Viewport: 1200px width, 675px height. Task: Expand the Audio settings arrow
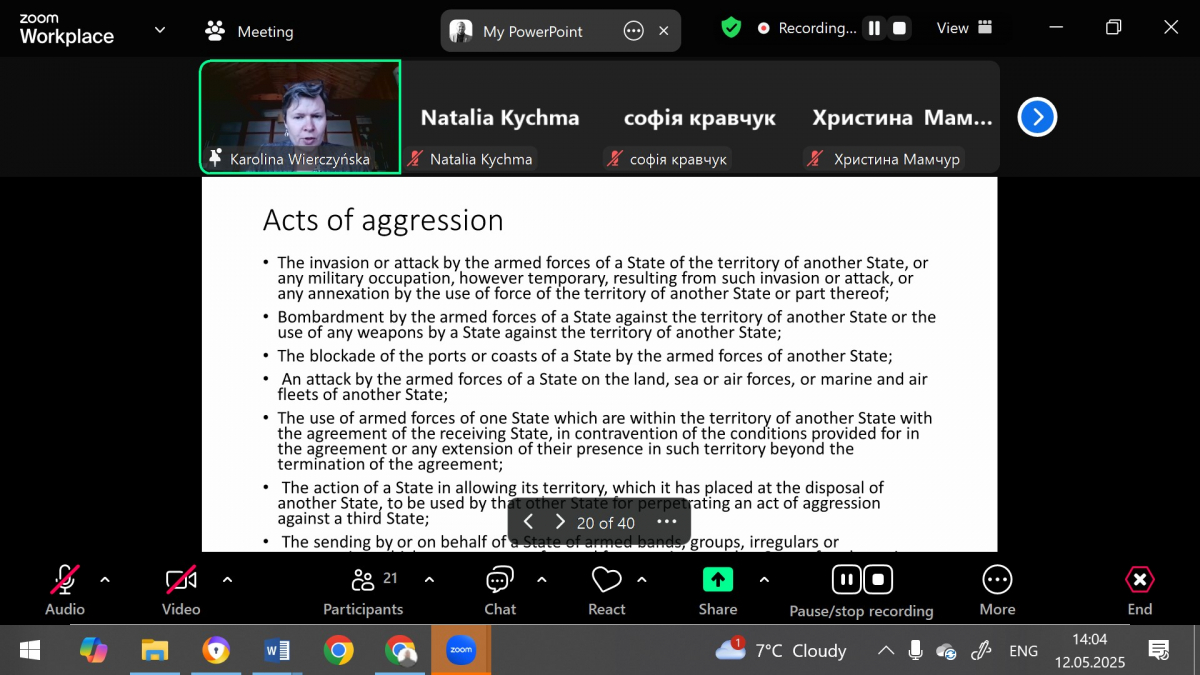(x=105, y=580)
